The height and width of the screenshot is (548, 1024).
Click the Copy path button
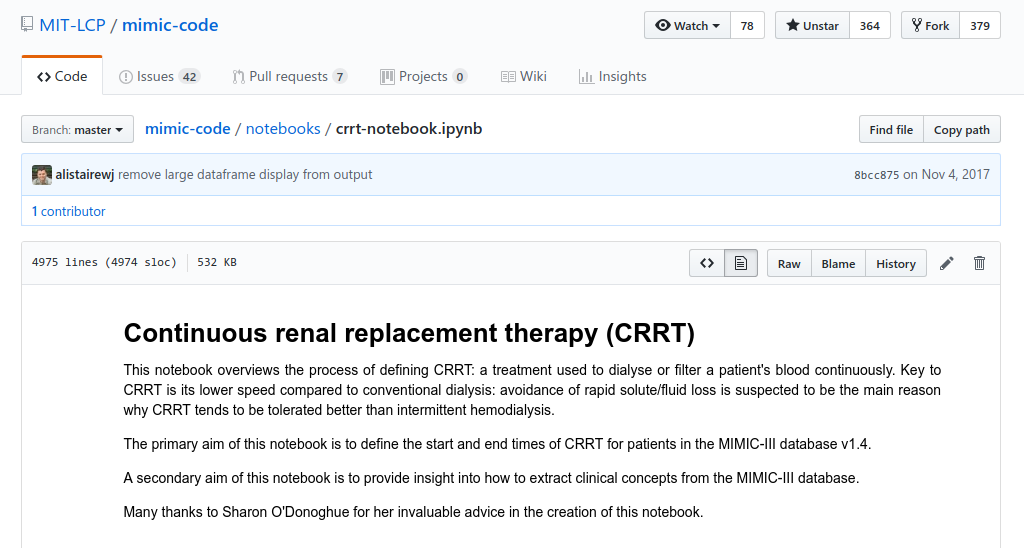[961, 130]
